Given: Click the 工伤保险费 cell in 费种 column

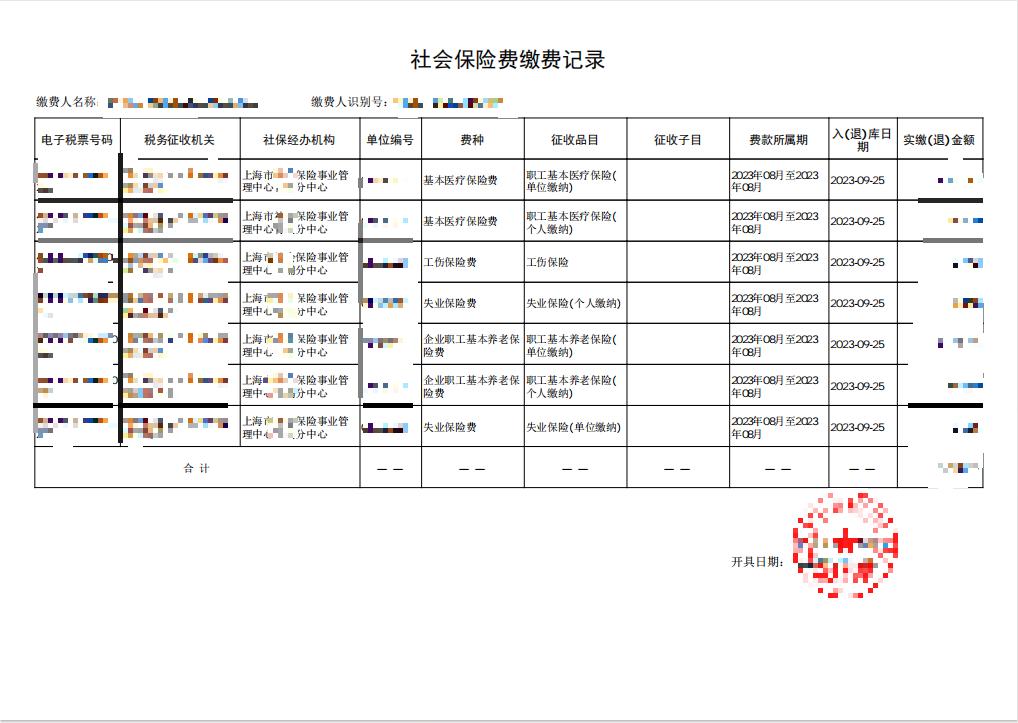Looking at the screenshot, I should [x=450, y=262].
